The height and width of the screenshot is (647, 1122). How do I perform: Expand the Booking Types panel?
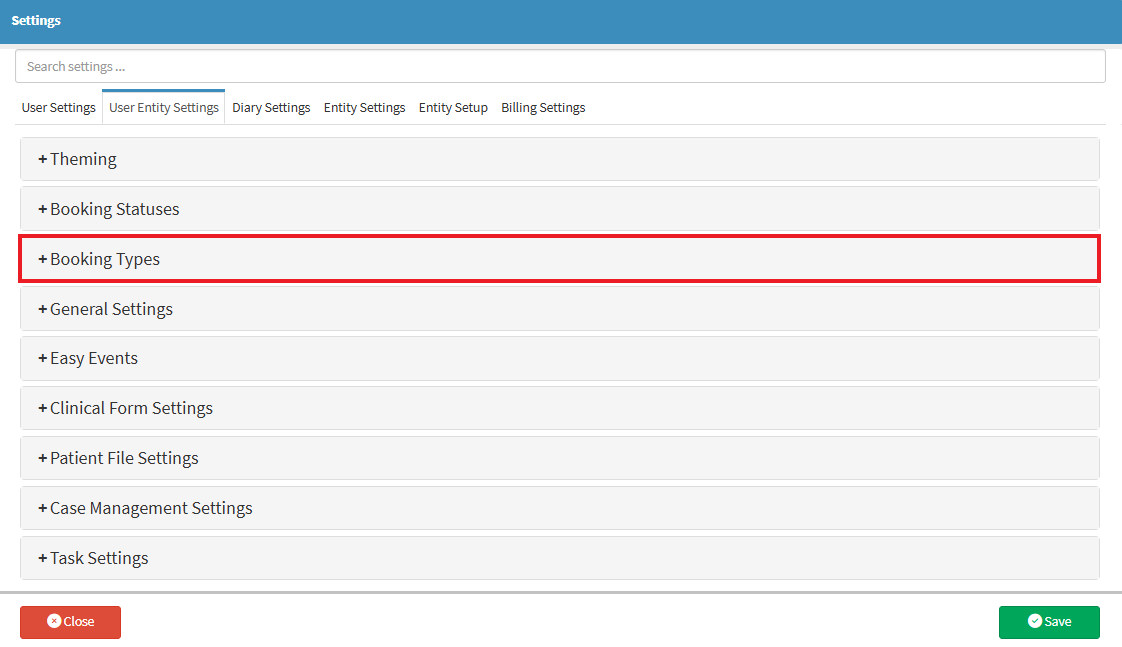point(560,259)
